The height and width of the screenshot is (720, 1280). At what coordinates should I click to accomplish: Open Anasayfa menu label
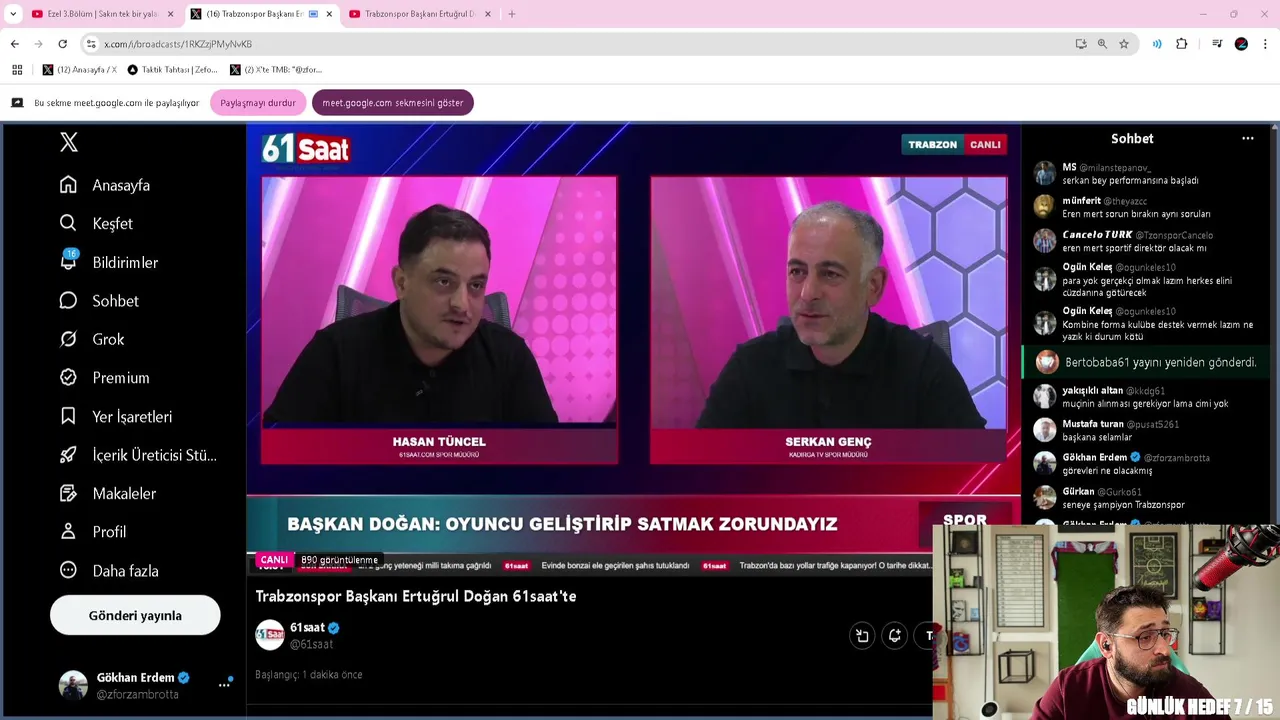pyautogui.click(x=121, y=185)
